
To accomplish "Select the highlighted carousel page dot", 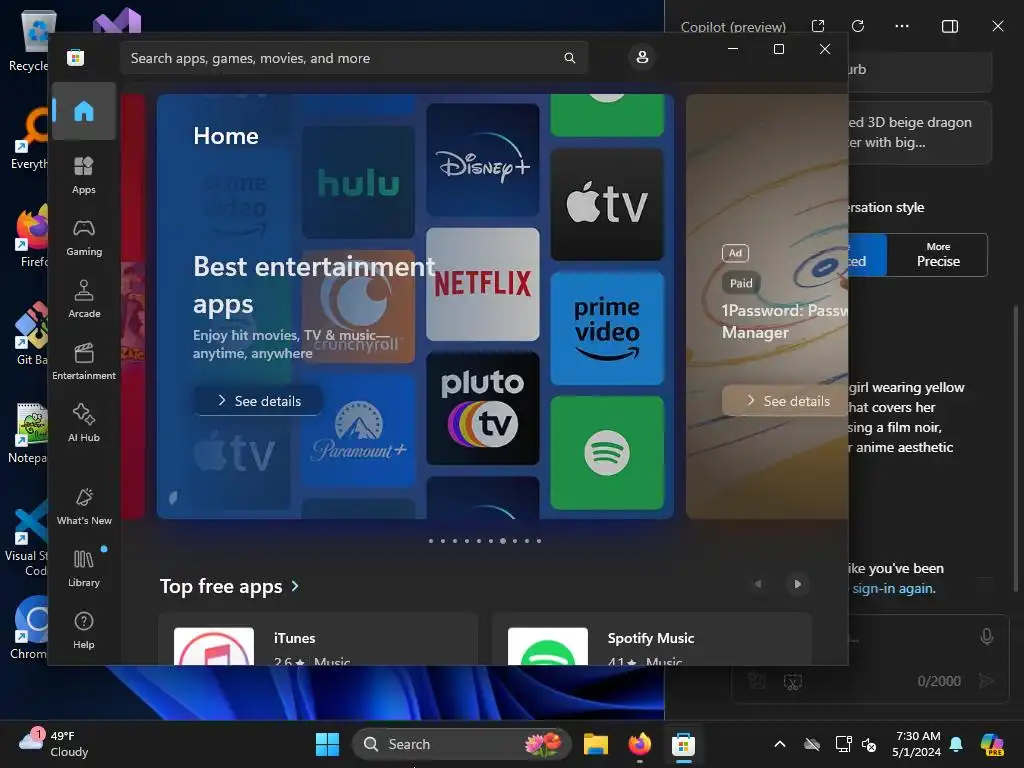I will [503, 541].
